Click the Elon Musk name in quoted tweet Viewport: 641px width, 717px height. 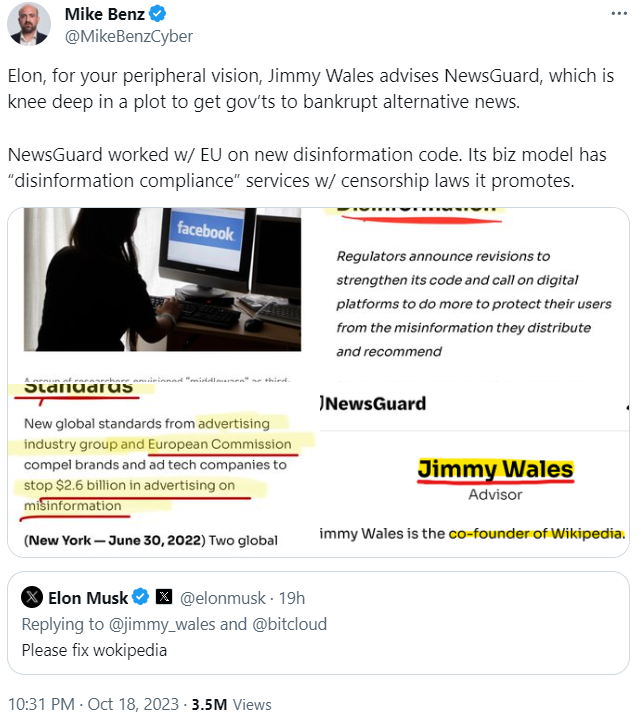tap(88, 598)
